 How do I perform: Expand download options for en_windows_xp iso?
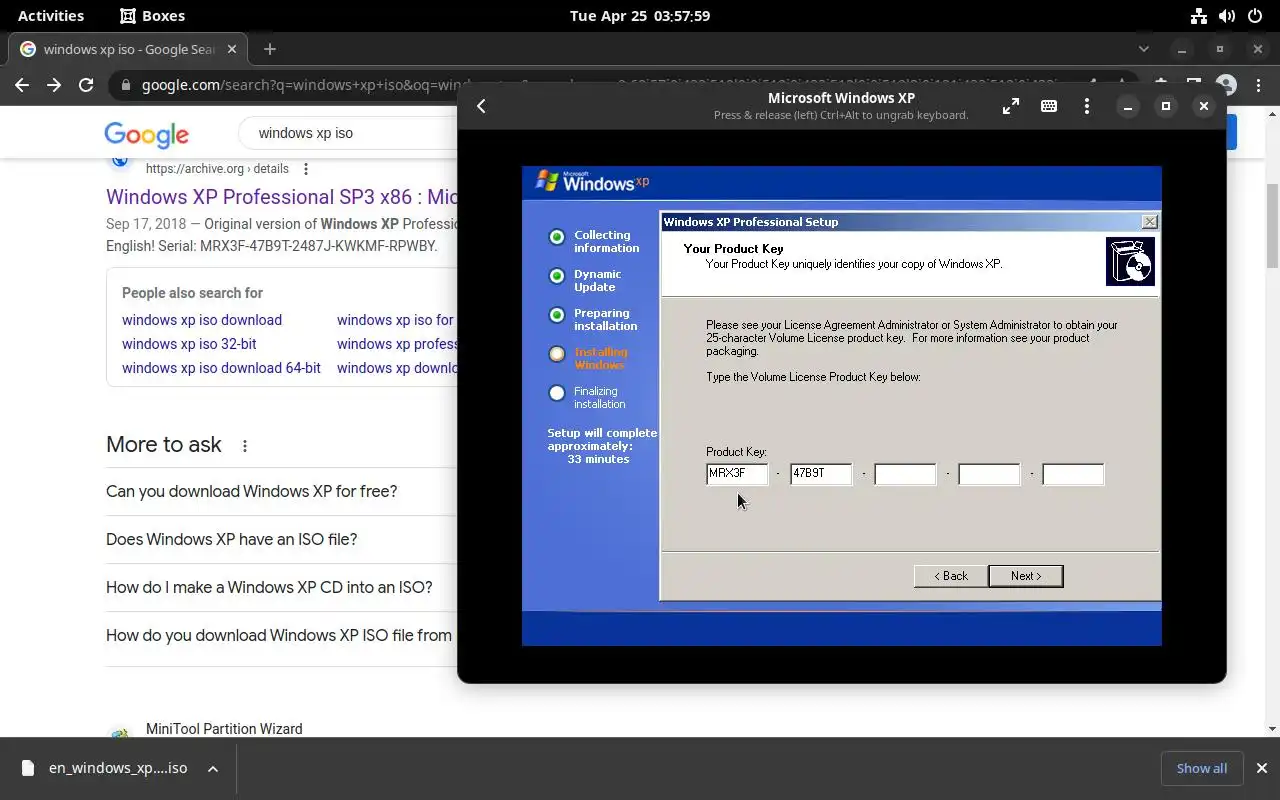(x=213, y=768)
